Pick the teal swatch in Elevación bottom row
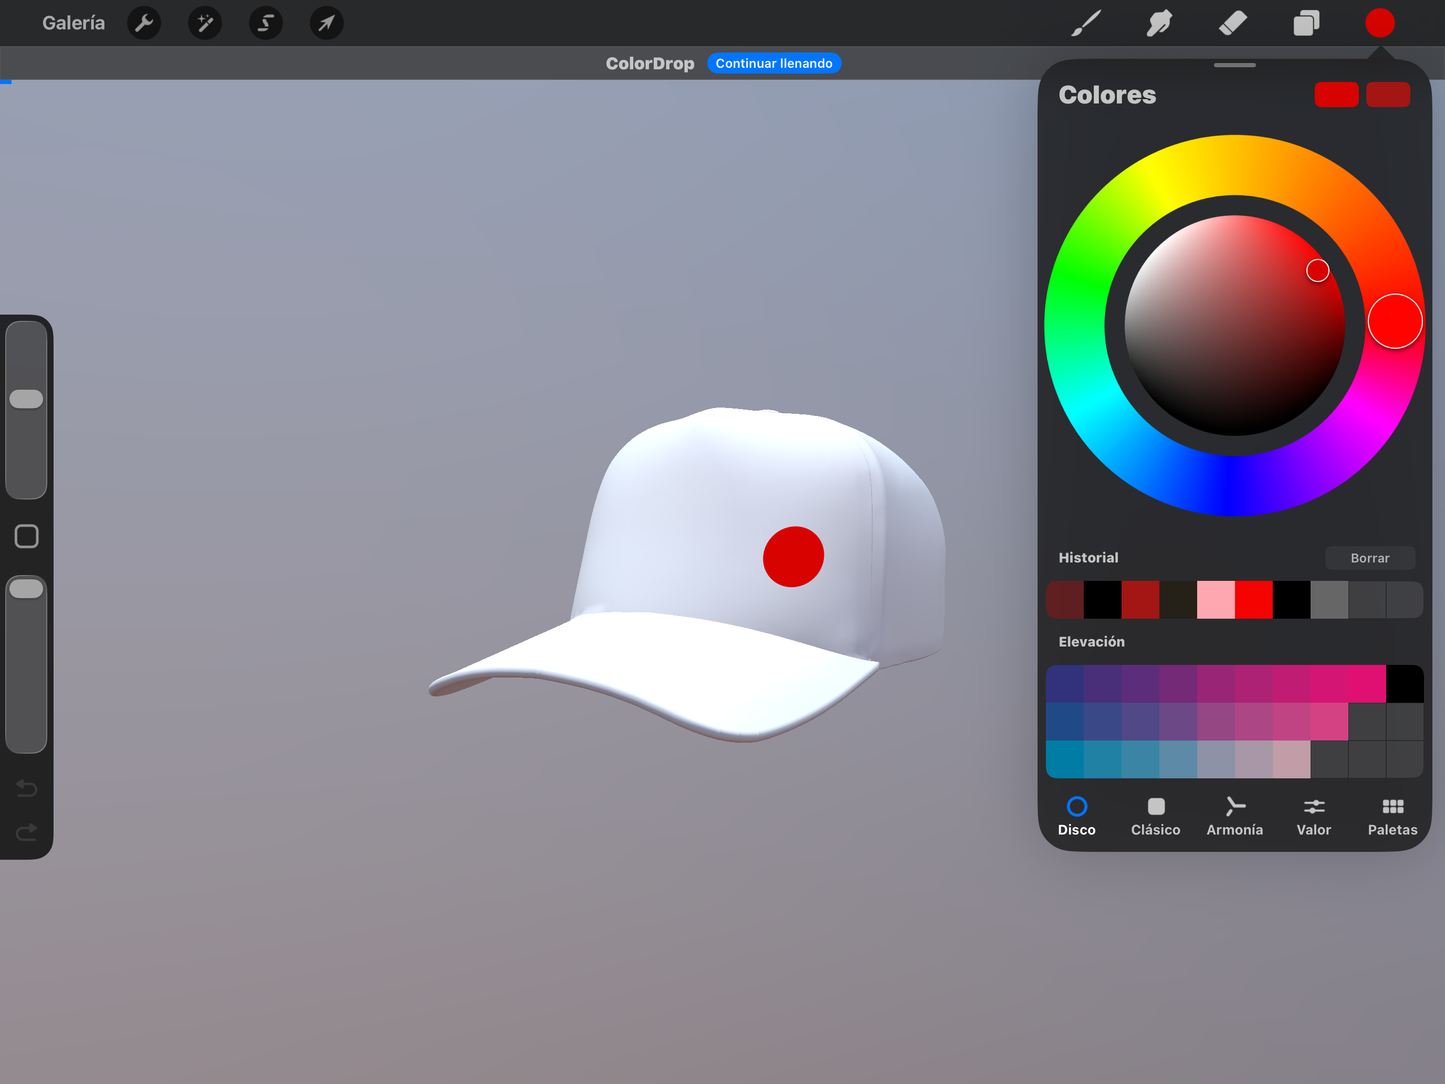 click(x=1065, y=760)
